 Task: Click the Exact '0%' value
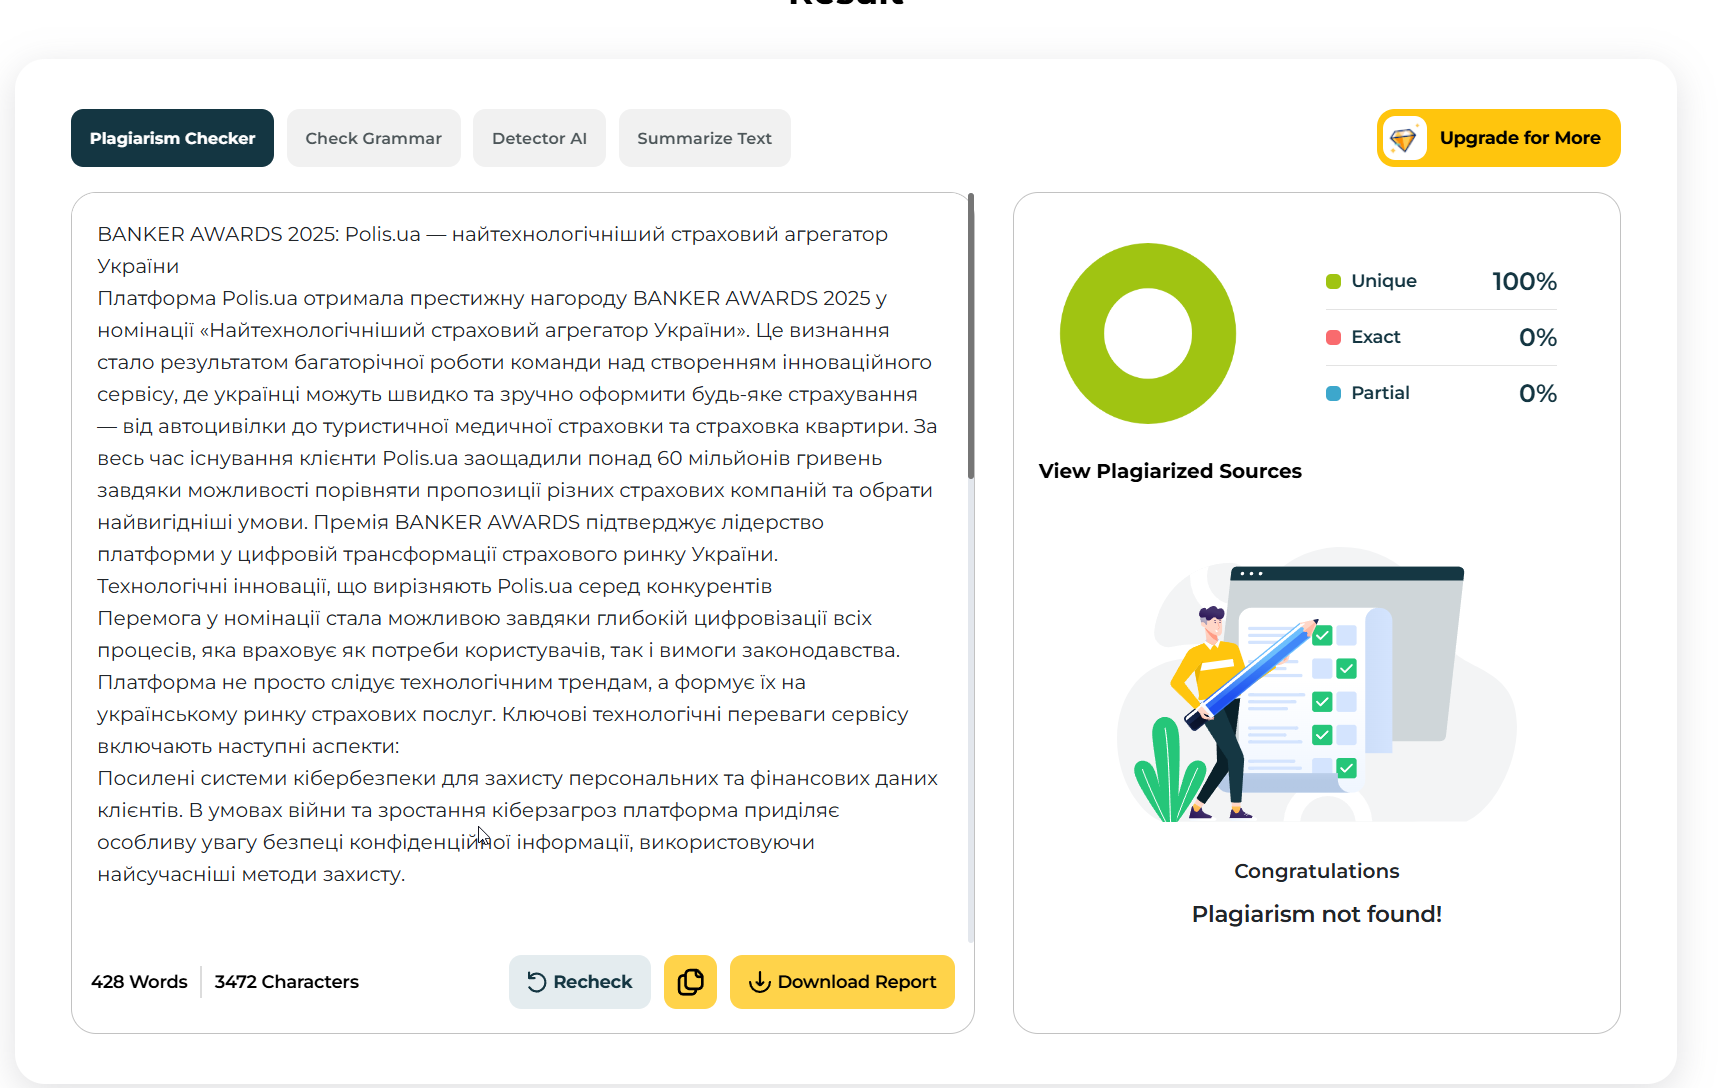click(x=1538, y=337)
